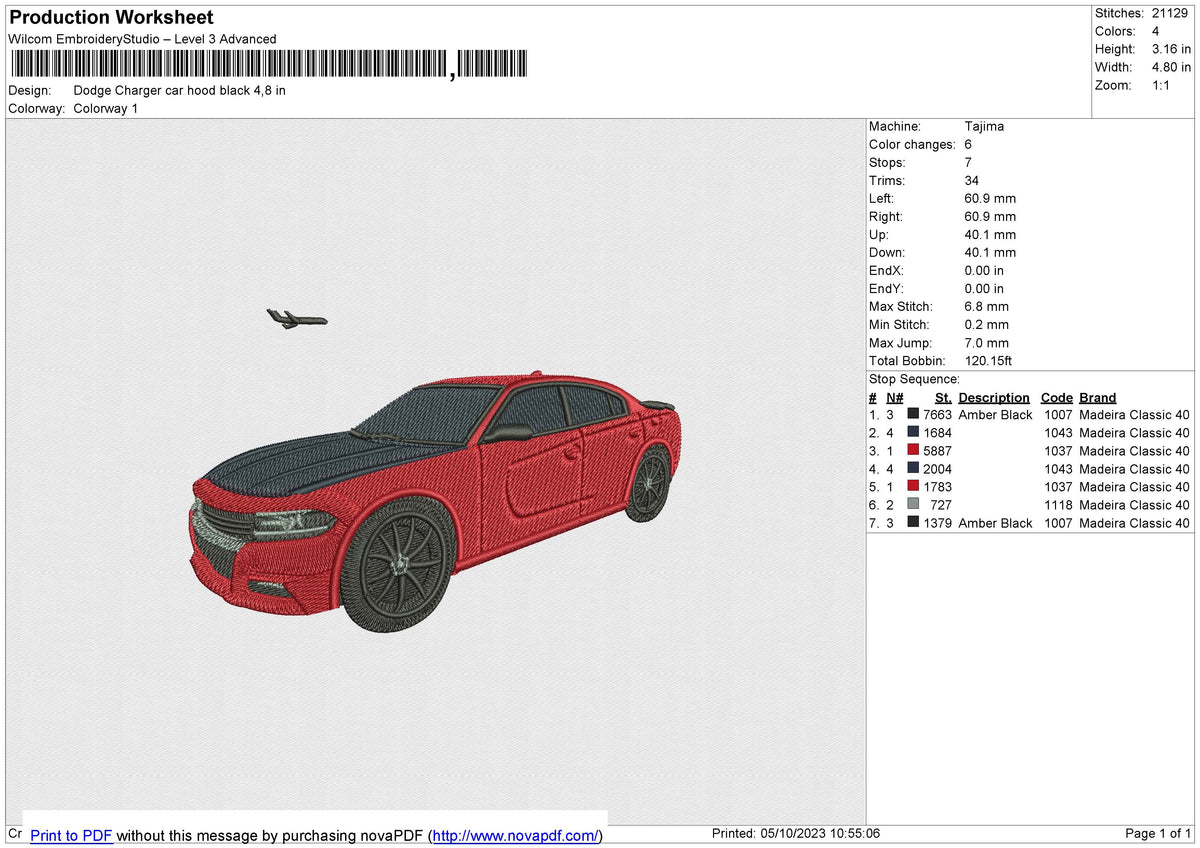1200x848 pixels.
Task: Click the Min Stitch value 0.2 mm
Action: [986, 325]
